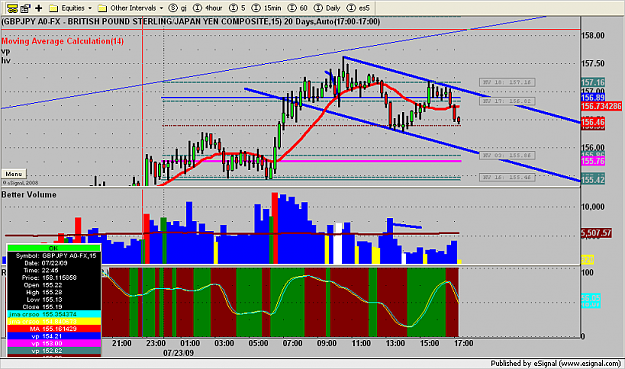Click the Time 22:45 row
Viewport: 625px width, 369px height.
tap(54, 270)
